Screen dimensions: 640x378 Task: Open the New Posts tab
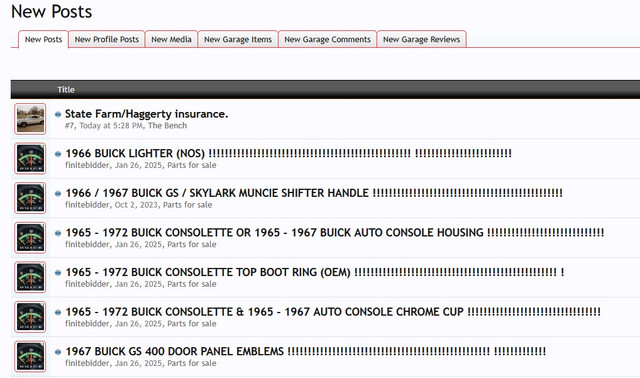pyautogui.click(x=43, y=39)
